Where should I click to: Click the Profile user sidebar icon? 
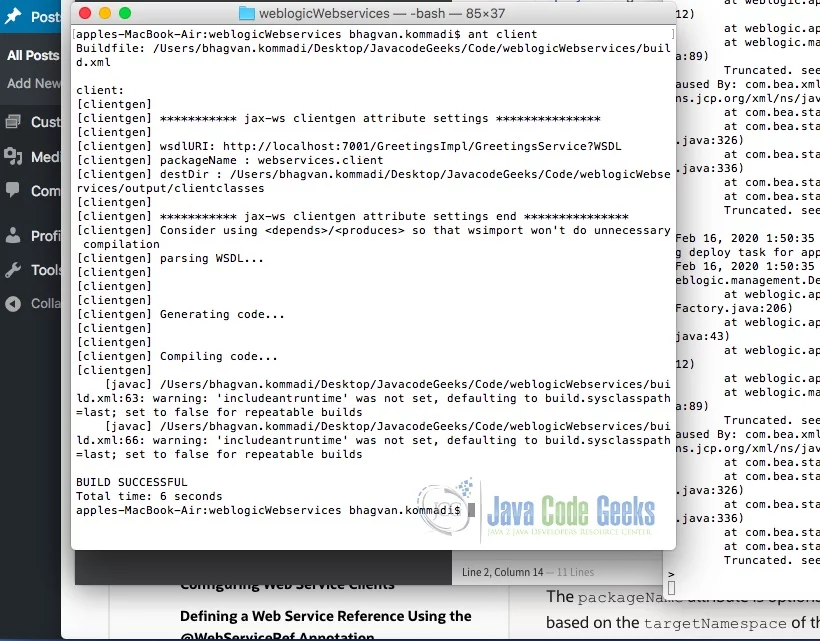pyautogui.click(x=13, y=236)
